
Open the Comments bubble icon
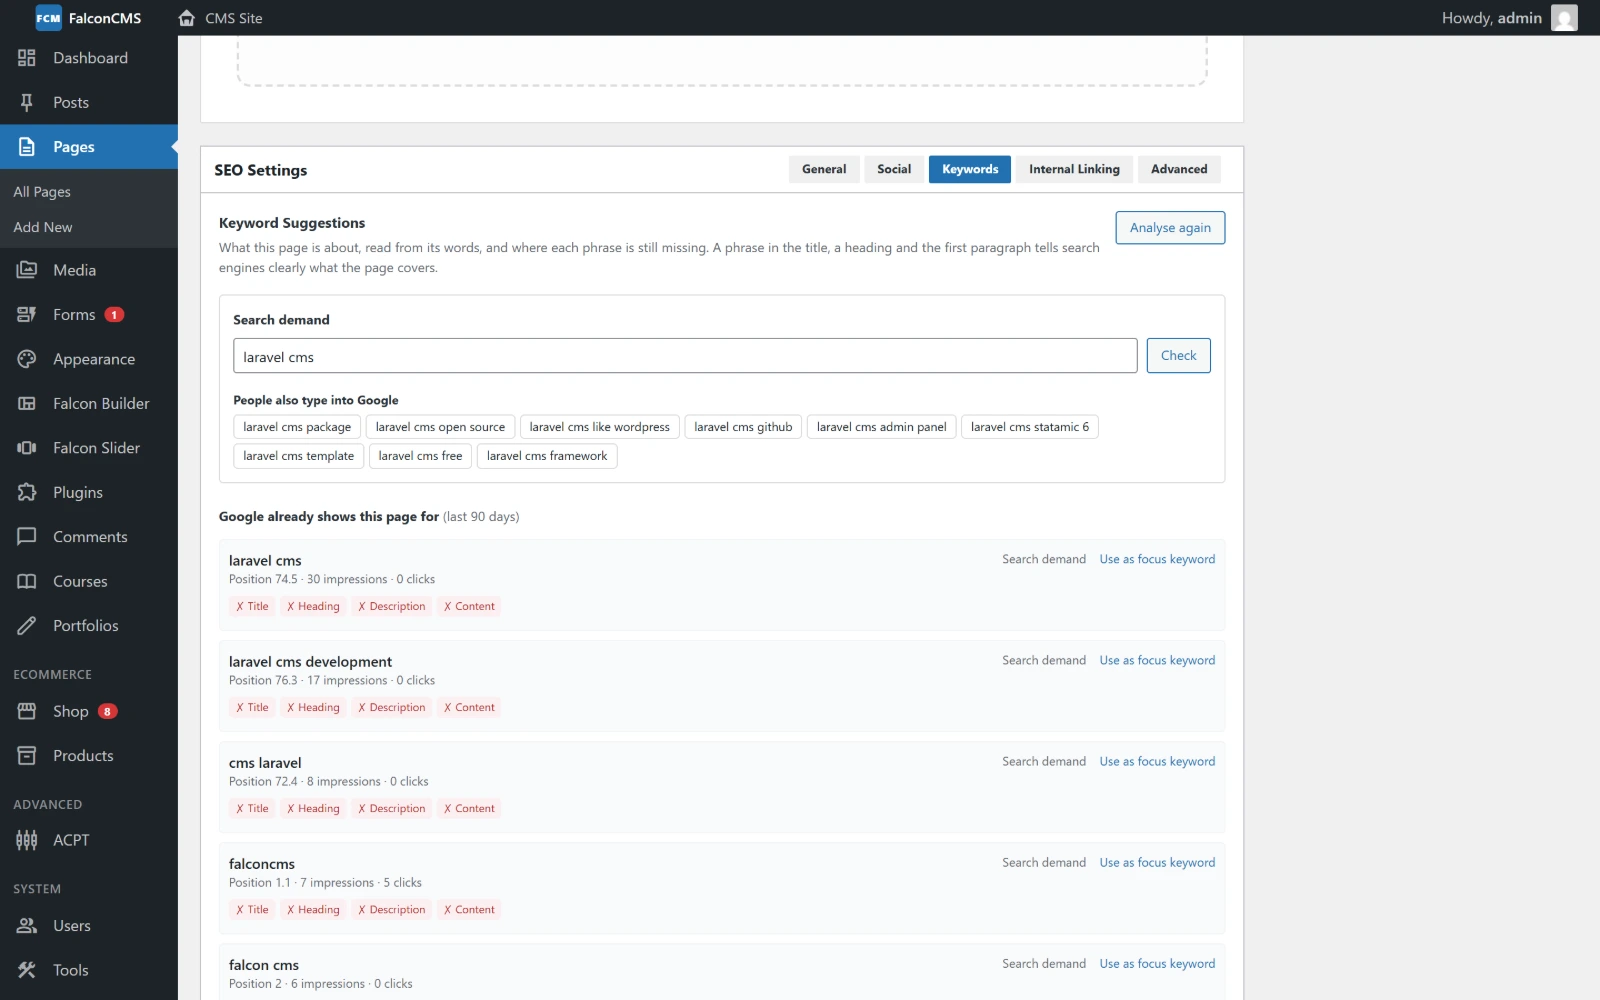[27, 537]
